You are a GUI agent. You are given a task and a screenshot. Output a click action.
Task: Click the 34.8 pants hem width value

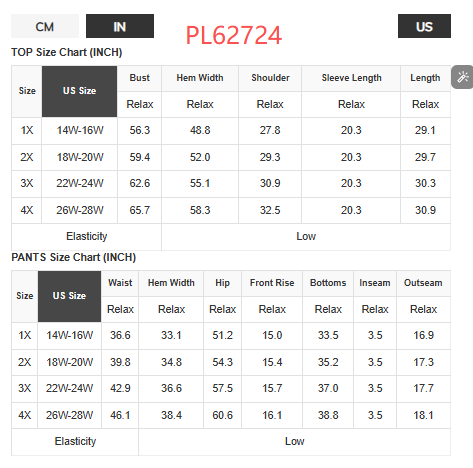click(171, 362)
